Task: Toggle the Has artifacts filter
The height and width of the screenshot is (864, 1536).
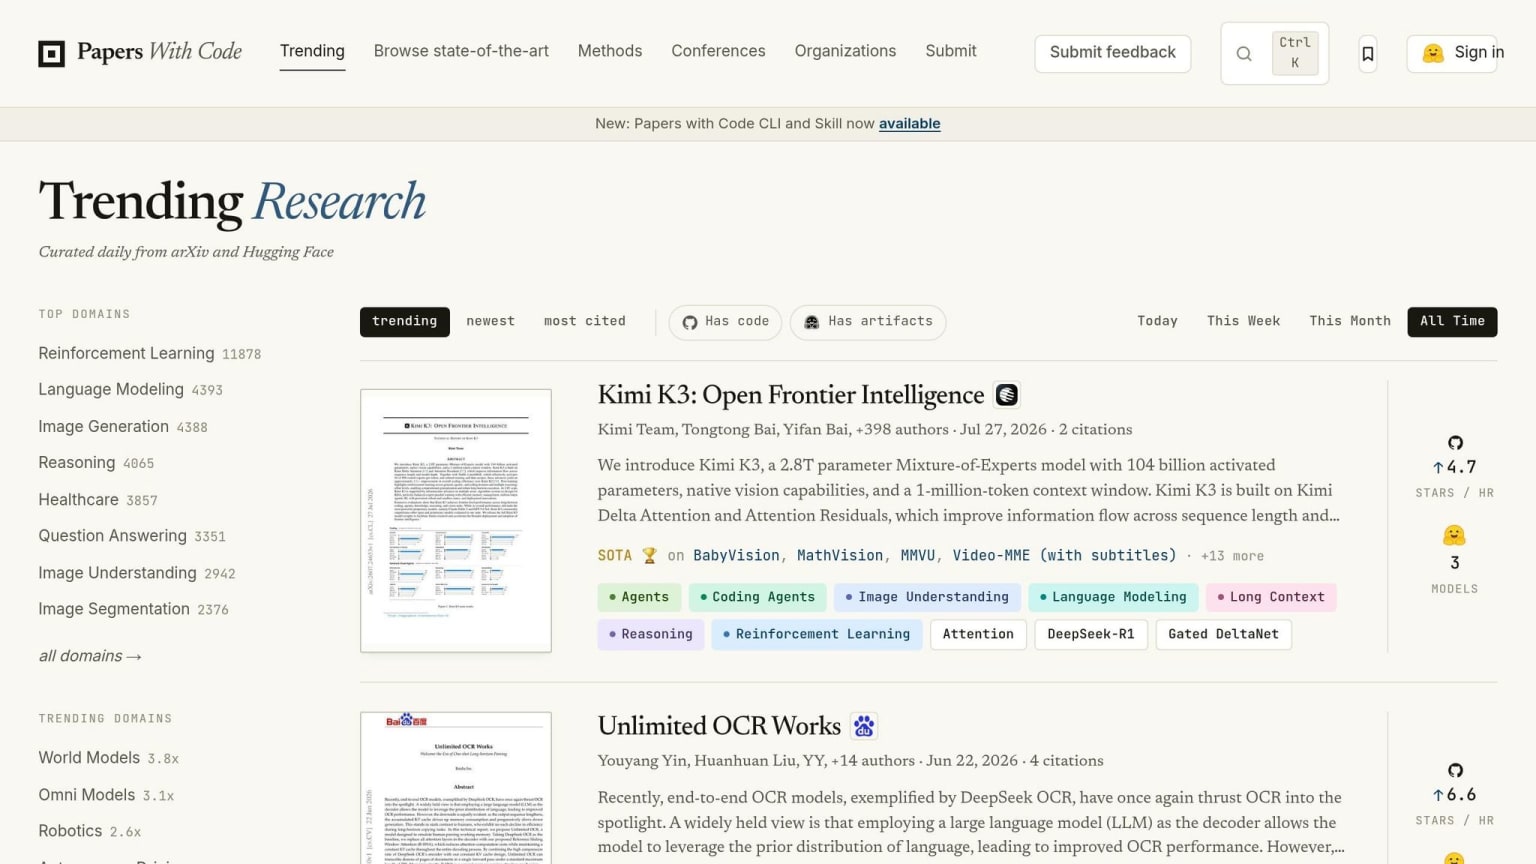Action: click(x=868, y=322)
